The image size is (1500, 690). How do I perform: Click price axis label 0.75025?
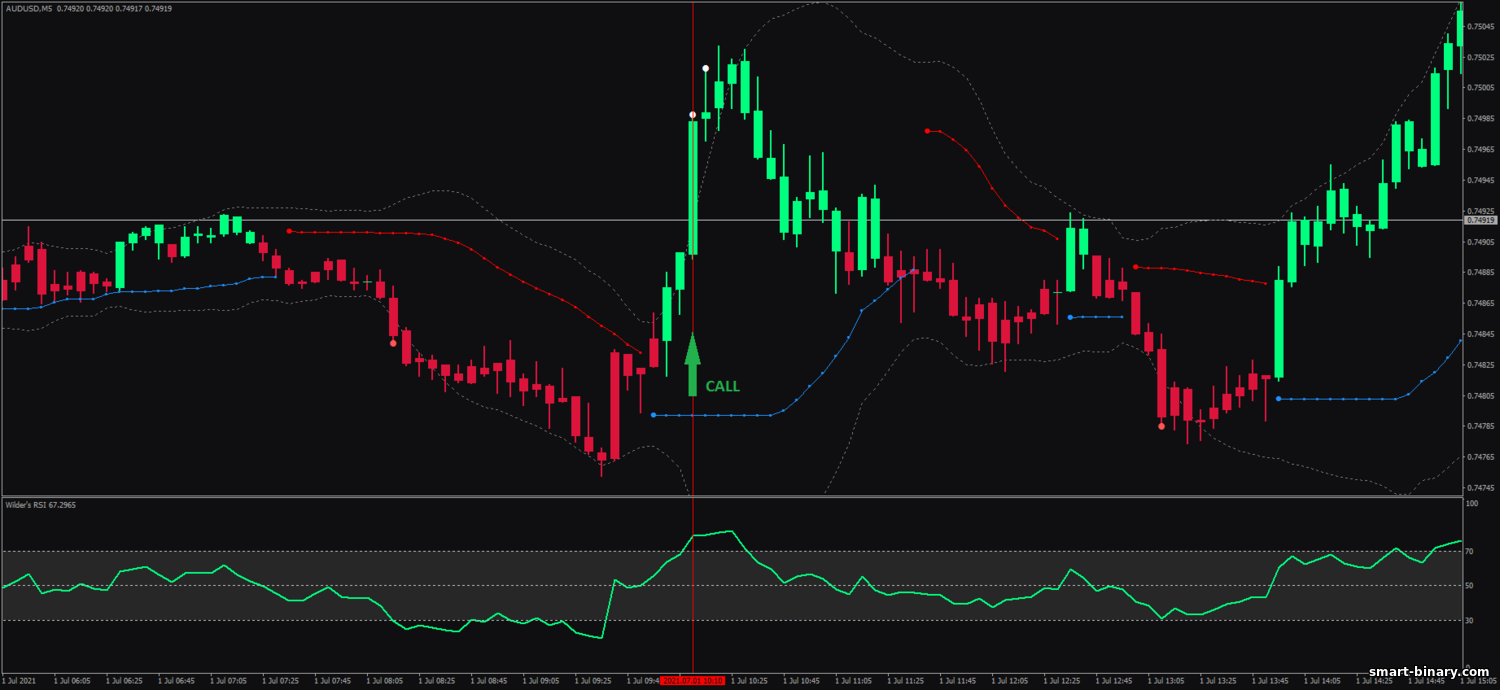1482,56
